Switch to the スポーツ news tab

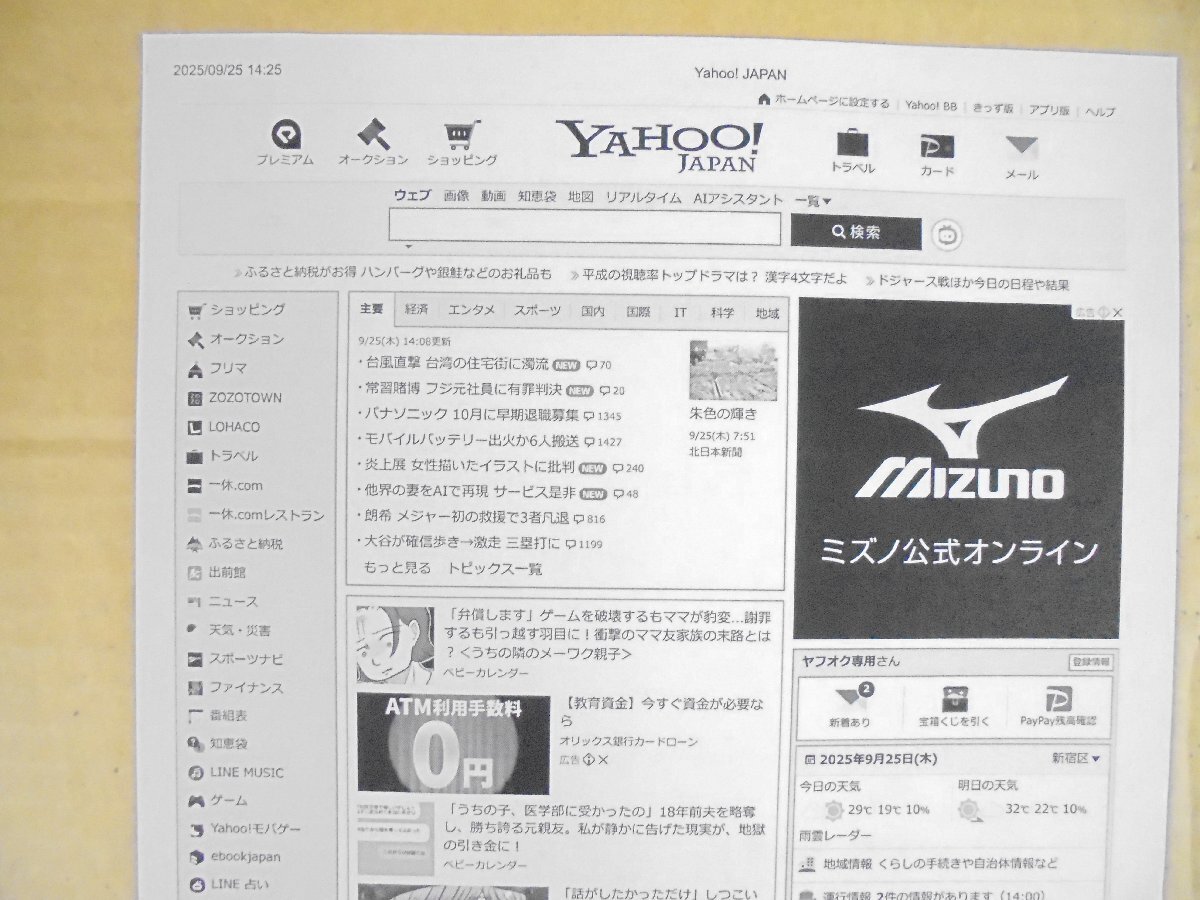click(x=537, y=311)
